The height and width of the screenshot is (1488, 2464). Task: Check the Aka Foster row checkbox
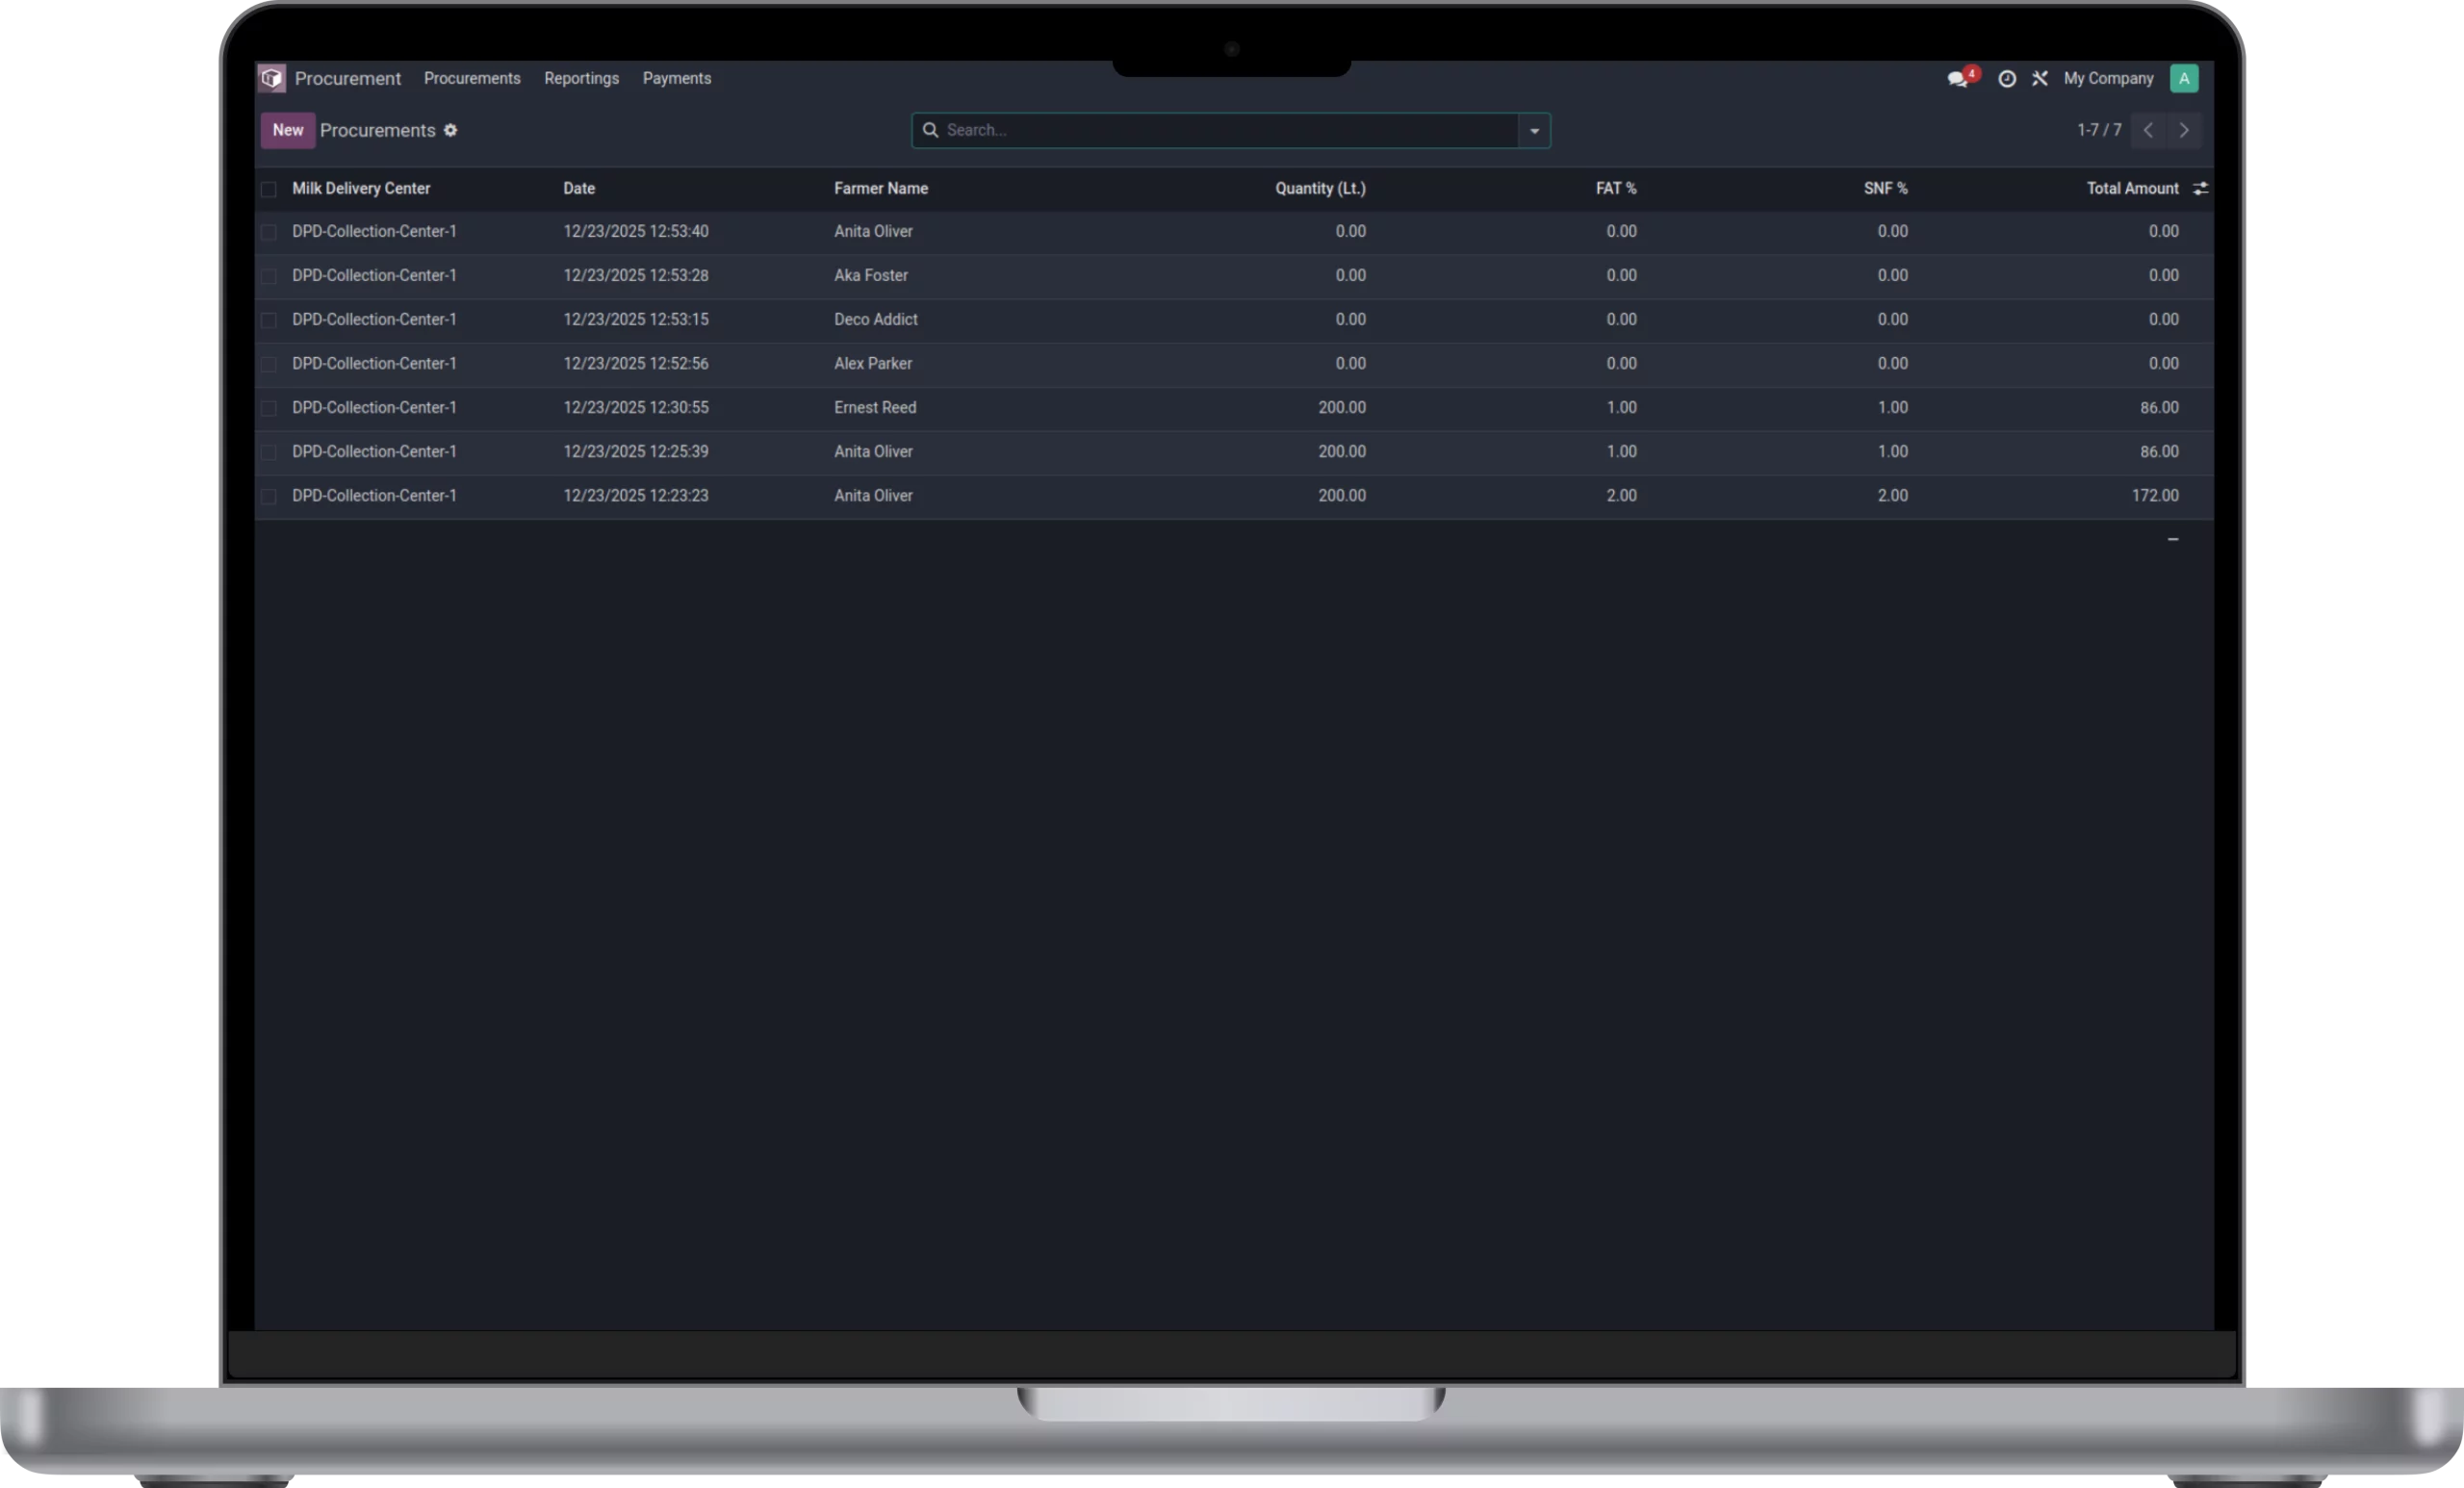point(268,276)
